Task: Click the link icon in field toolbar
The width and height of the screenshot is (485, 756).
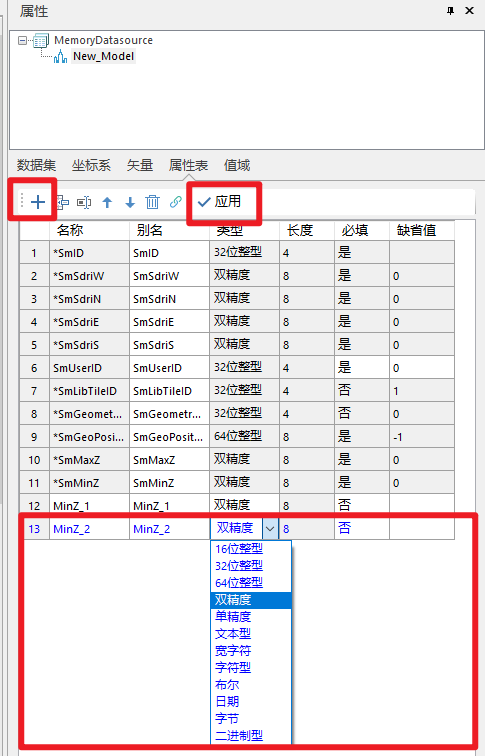Action: pyautogui.click(x=175, y=202)
